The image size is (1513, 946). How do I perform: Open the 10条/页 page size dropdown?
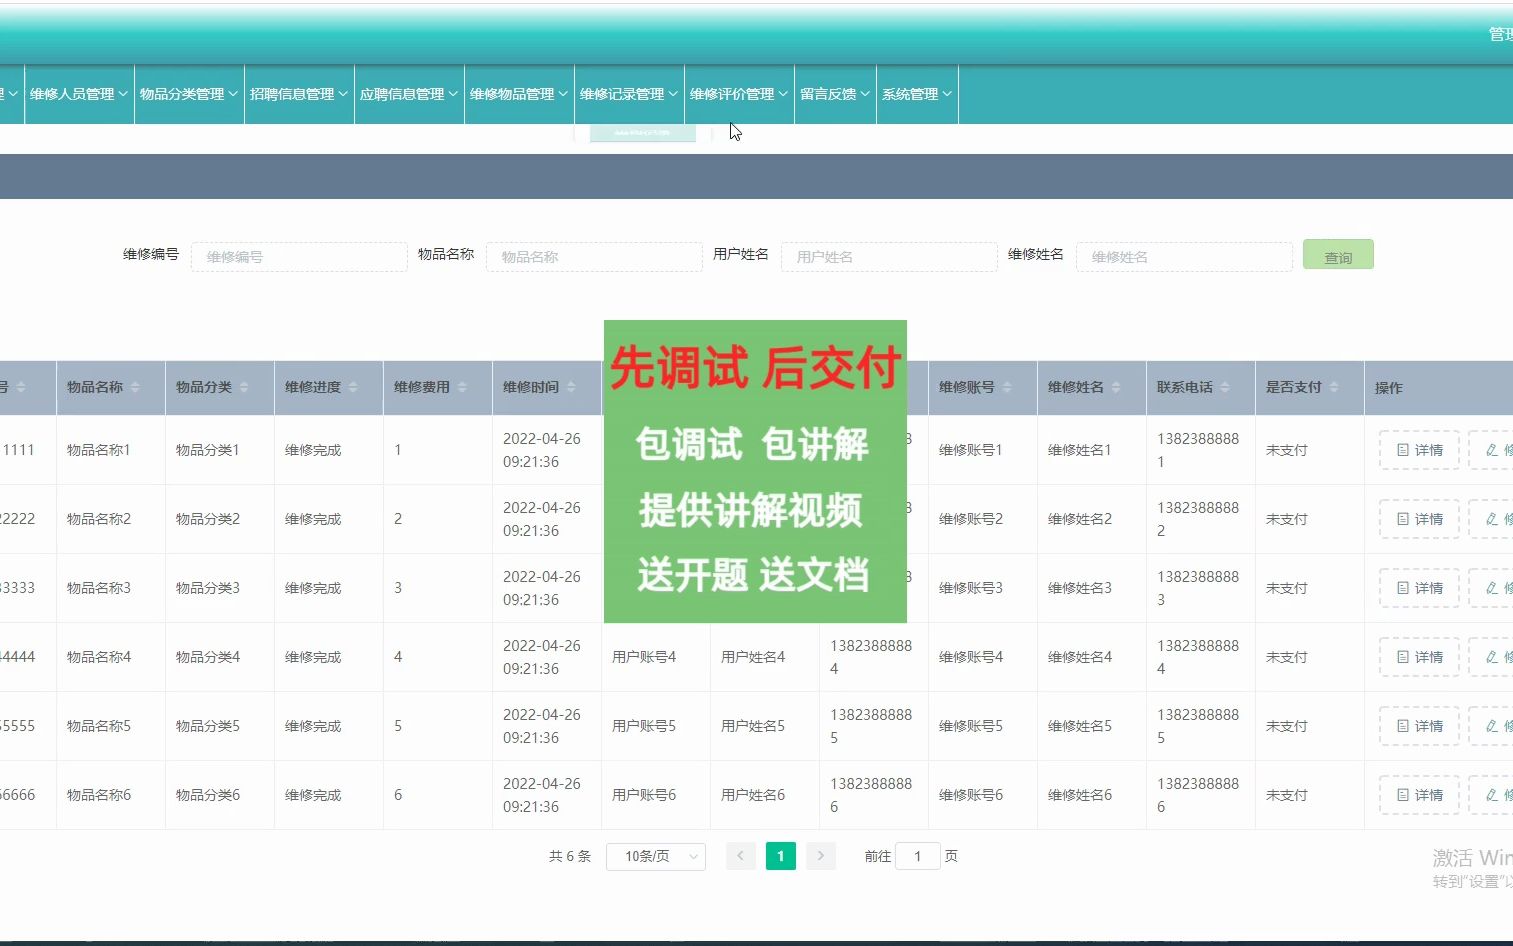[655, 856]
